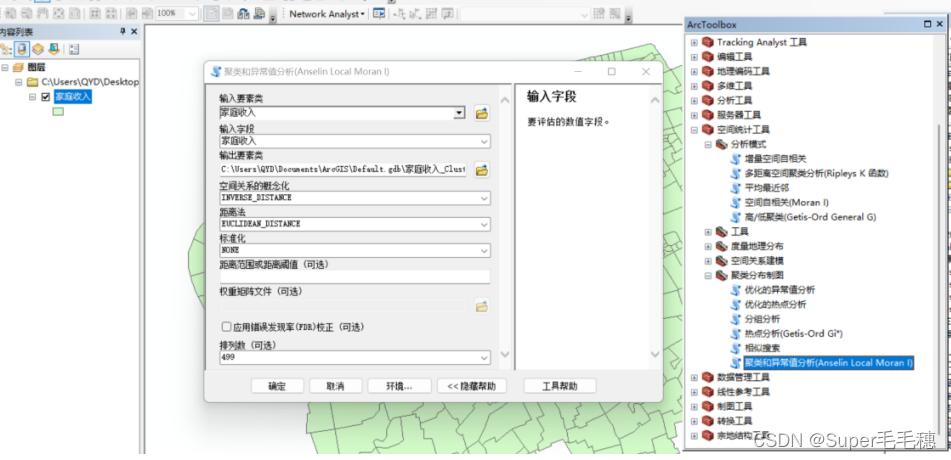Click the 确定 button
Viewport: 951px width, 460px height.
[277, 386]
